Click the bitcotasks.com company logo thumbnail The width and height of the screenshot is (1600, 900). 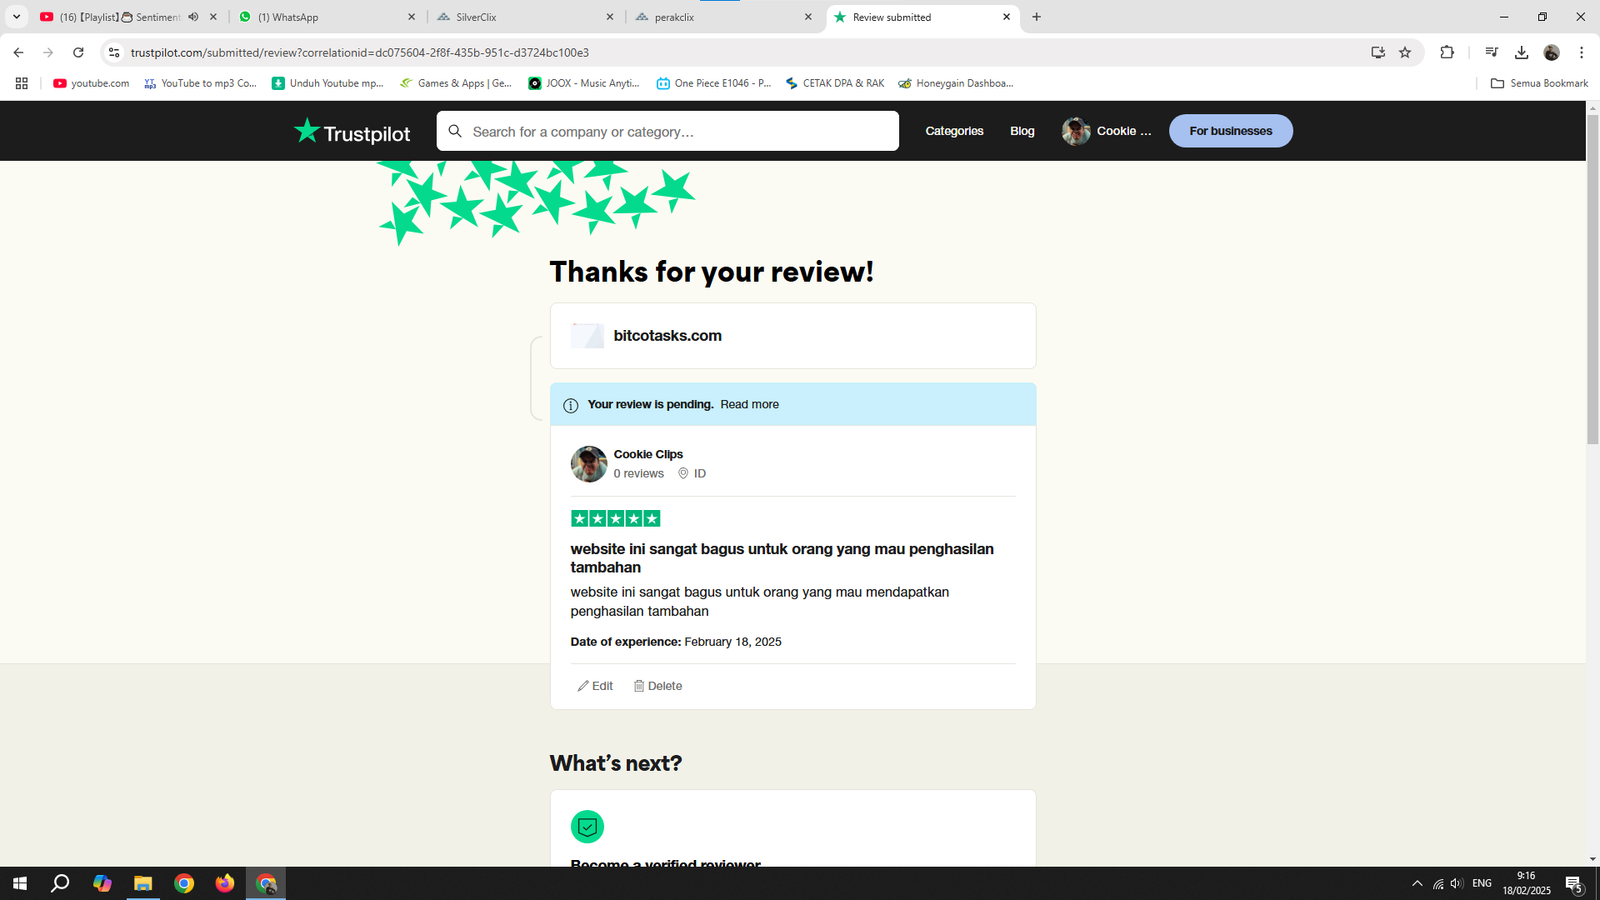[x=587, y=336]
